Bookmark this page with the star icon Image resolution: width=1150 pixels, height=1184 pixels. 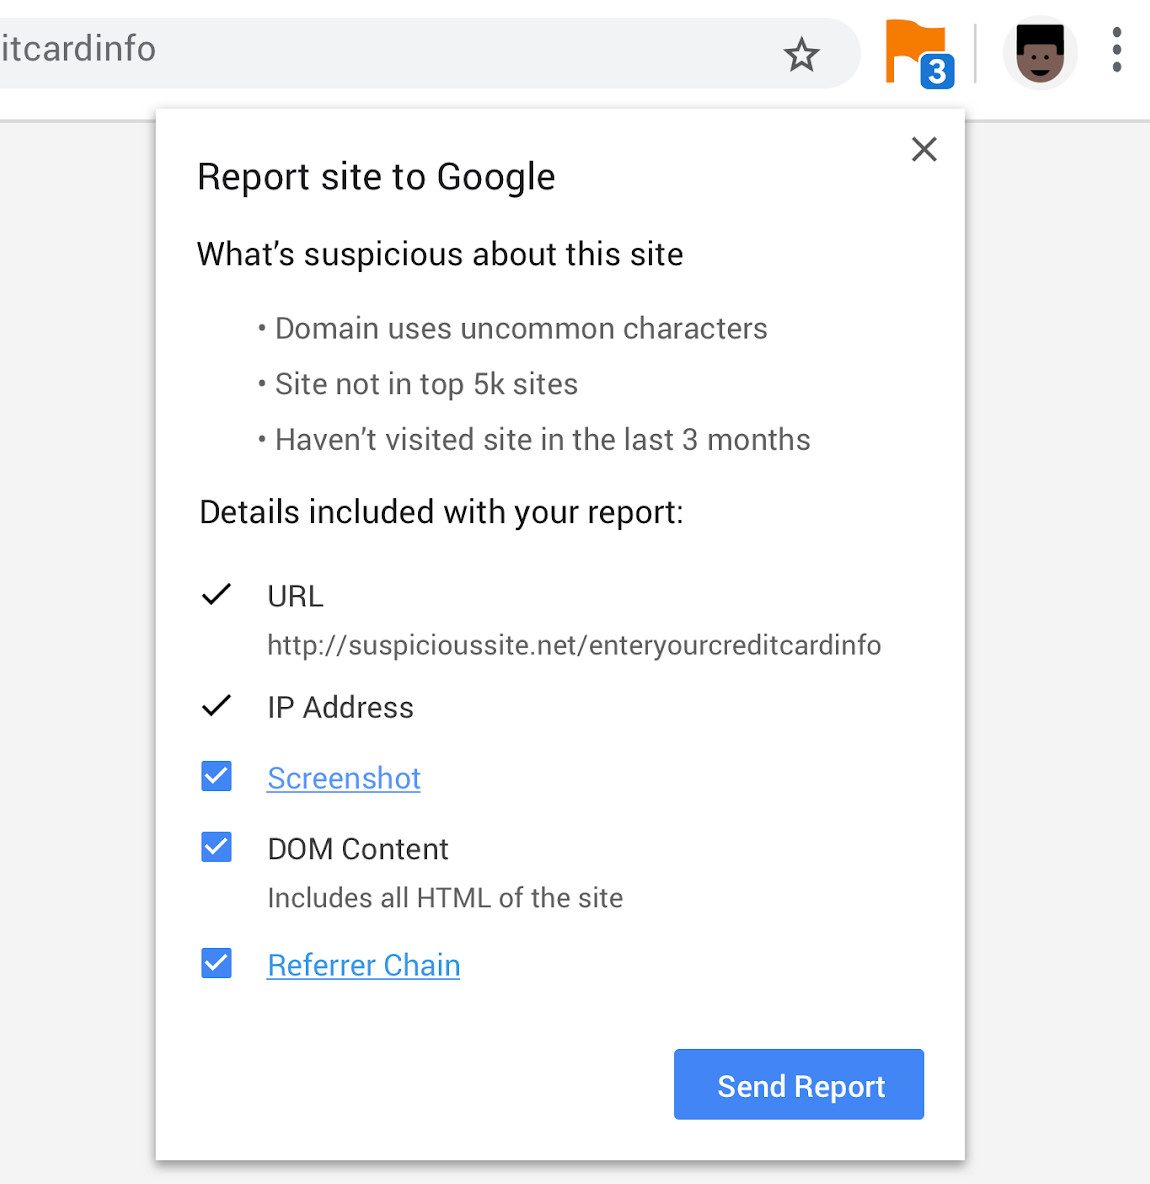pyautogui.click(x=801, y=54)
